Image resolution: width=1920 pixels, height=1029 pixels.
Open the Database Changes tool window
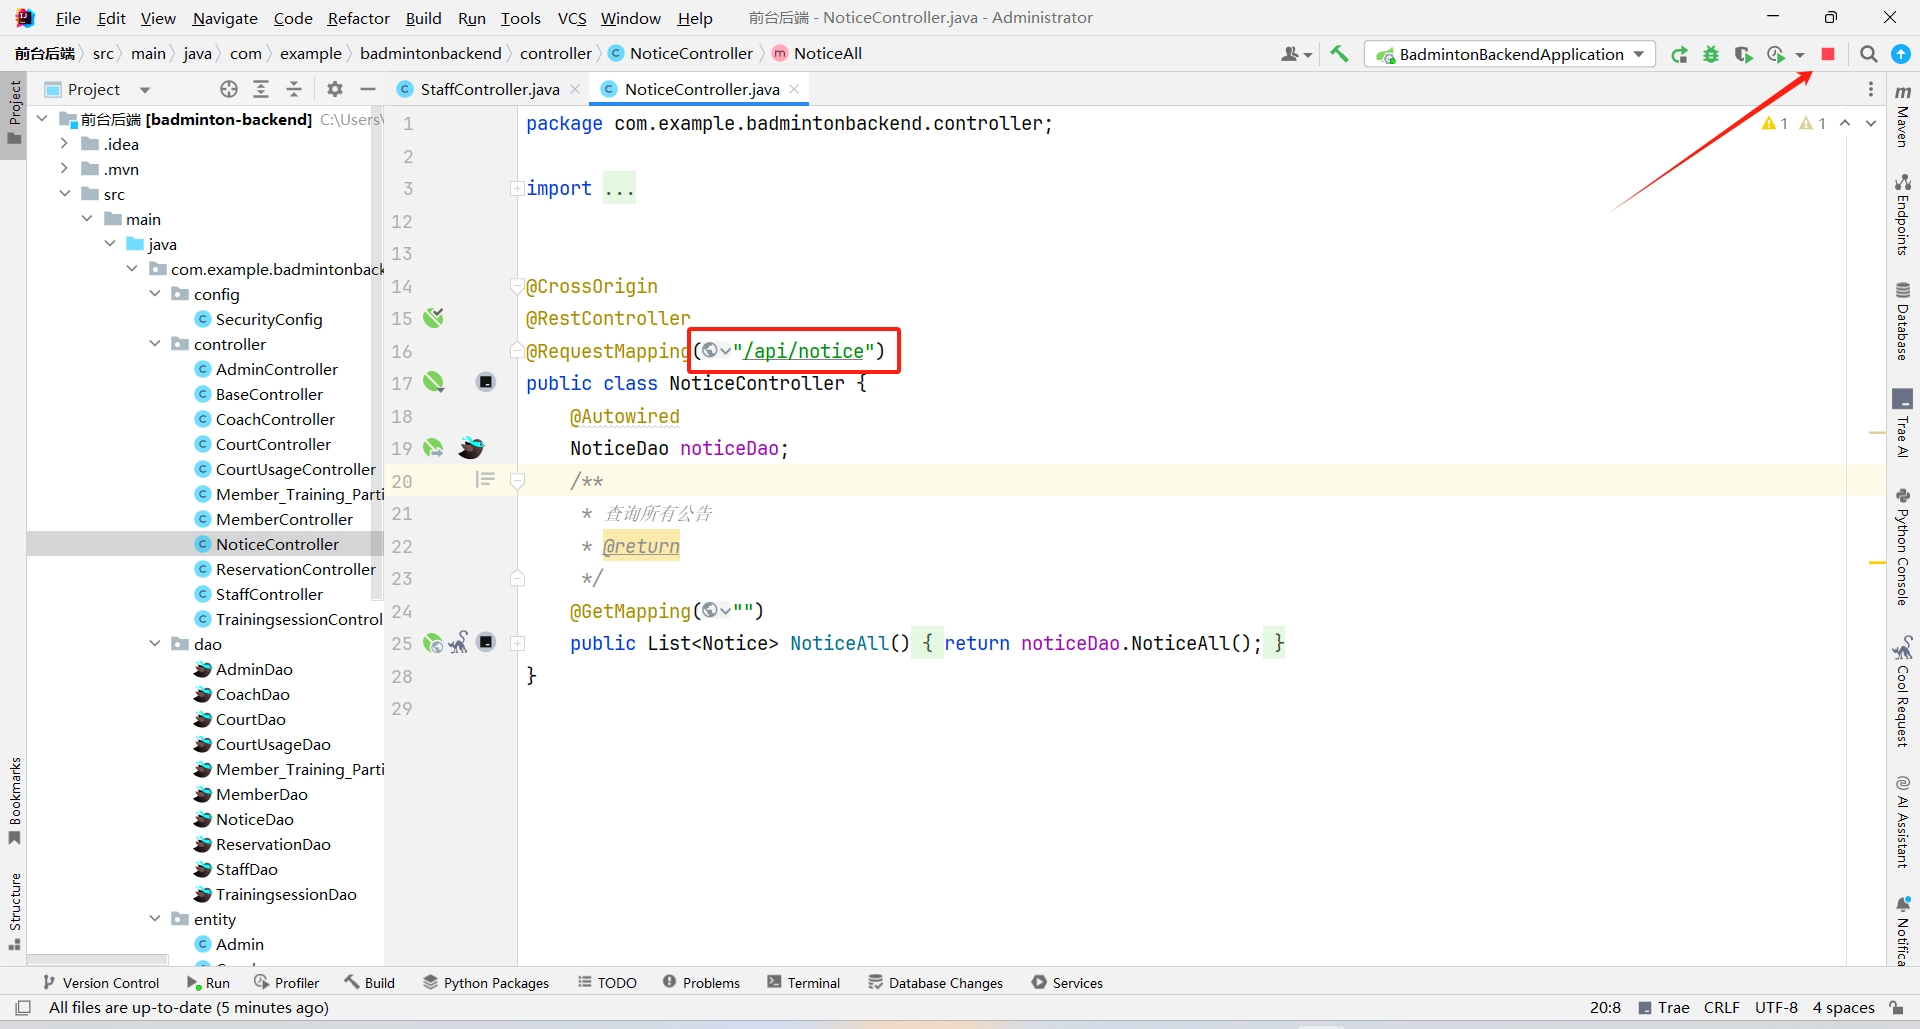(935, 983)
